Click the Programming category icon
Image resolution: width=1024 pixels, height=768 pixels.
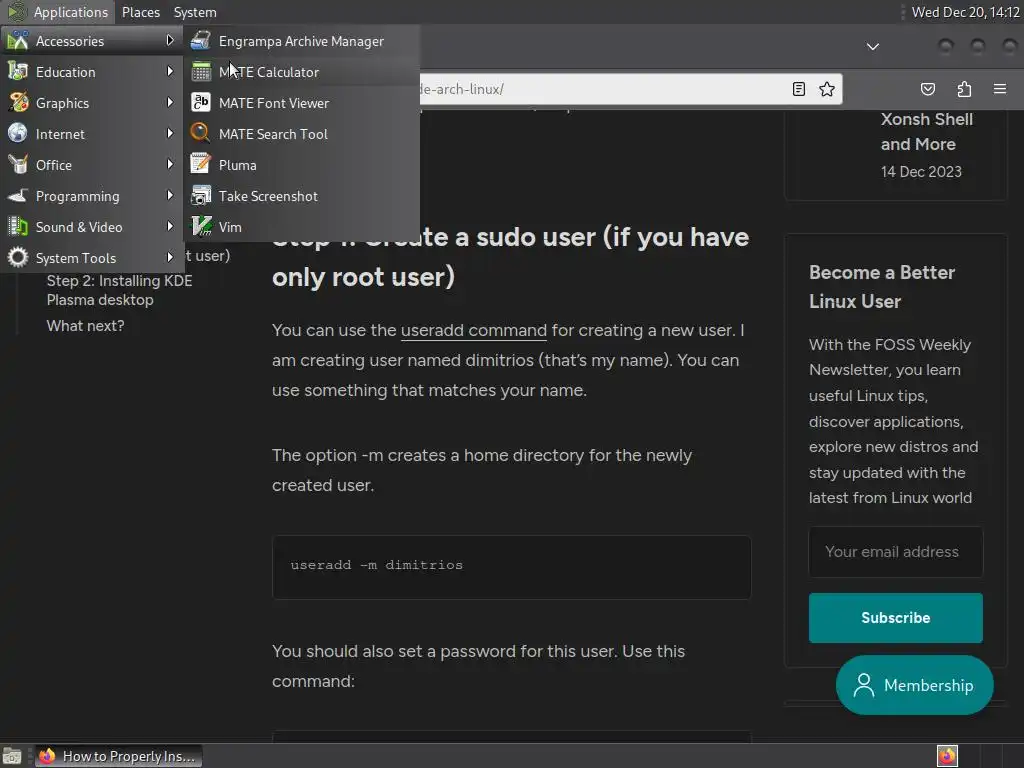[18, 196]
